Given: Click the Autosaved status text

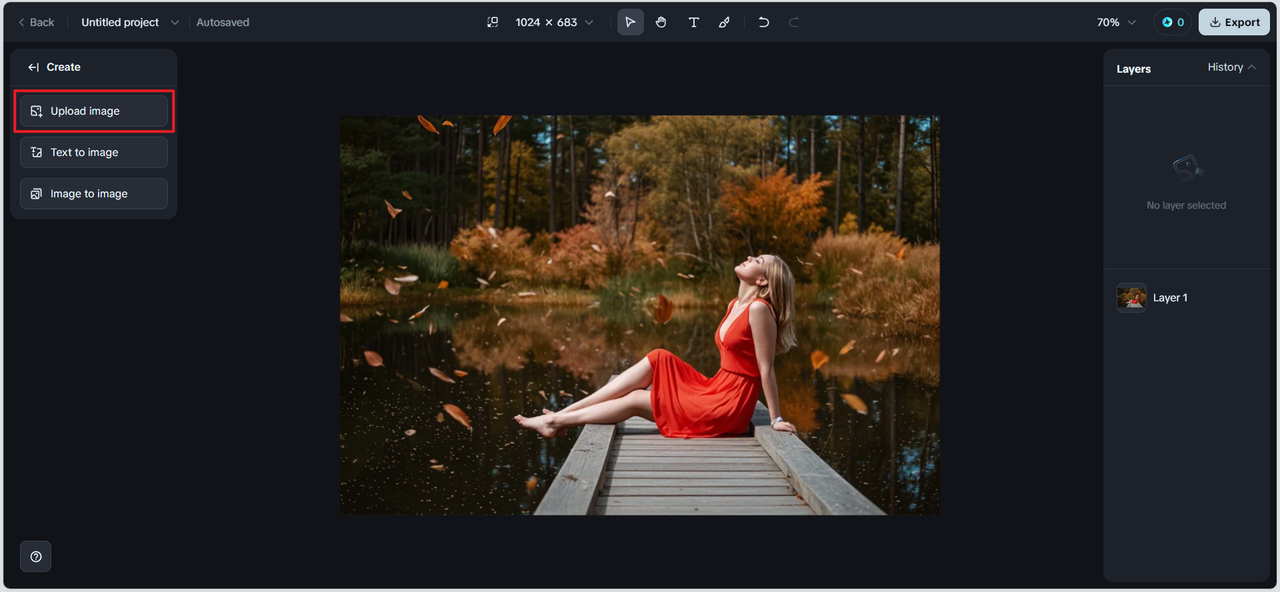Looking at the screenshot, I should click(223, 22).
